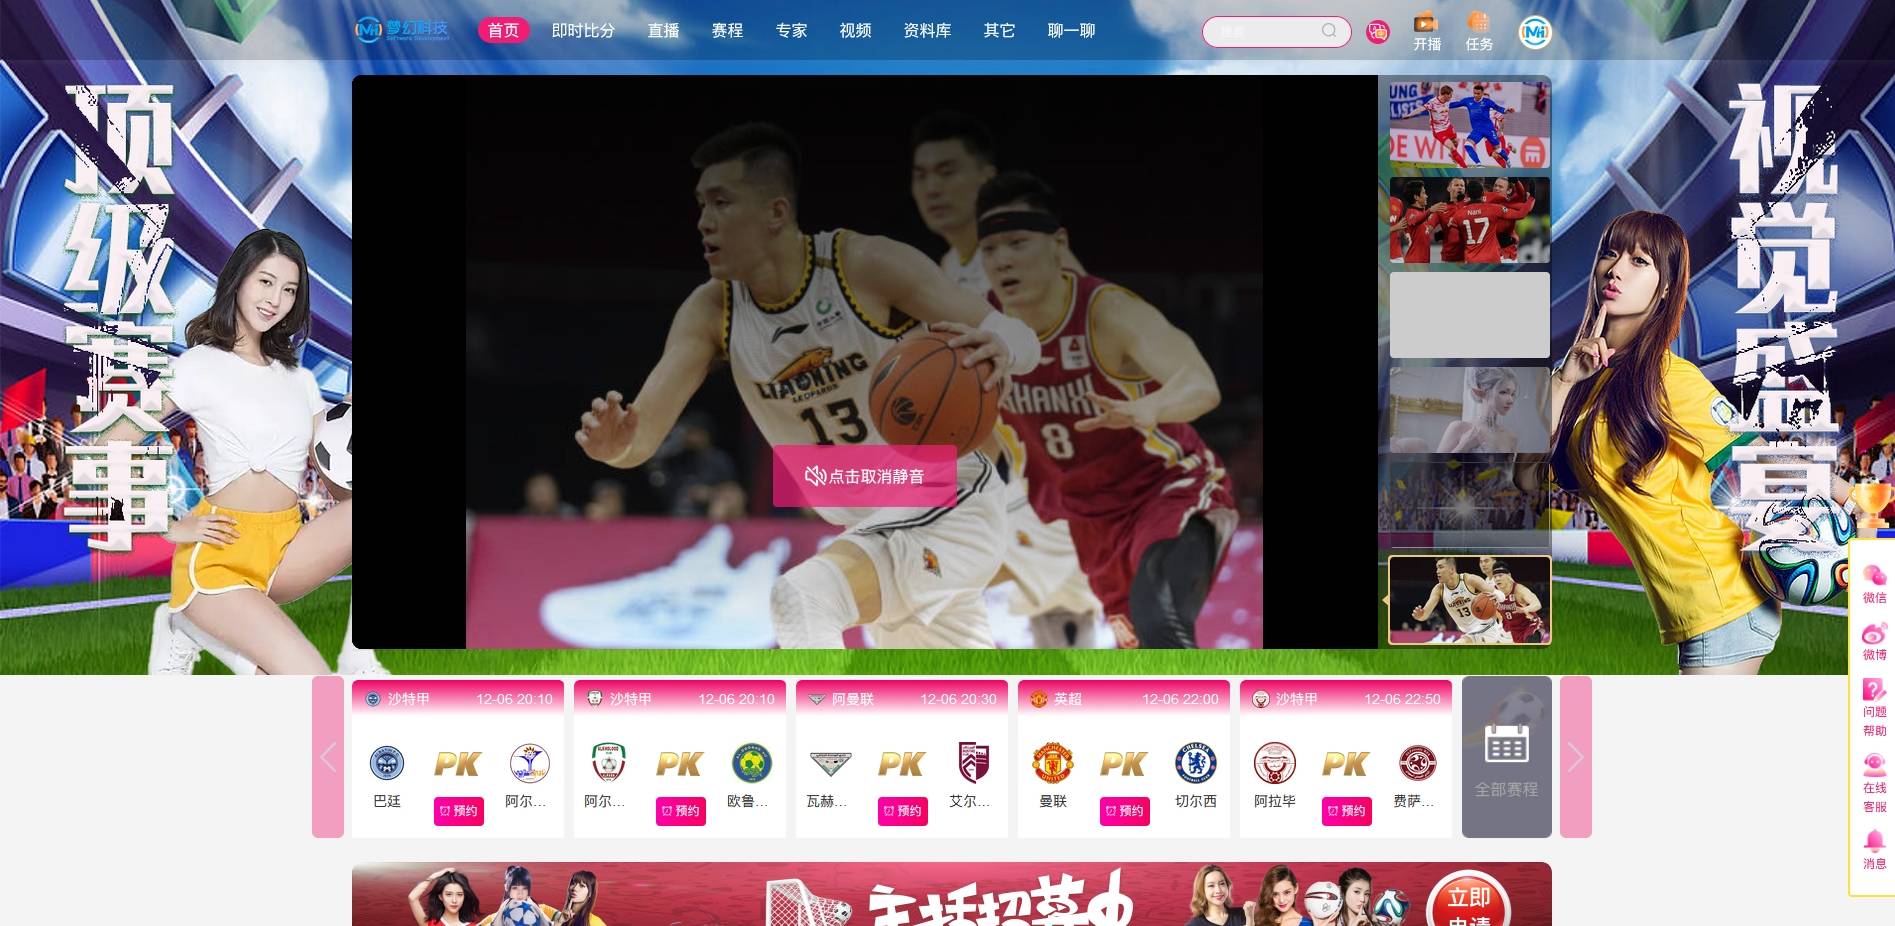This screenshot has height=926, width=1895.
Task: Click the 立即申请 button on the banner
Action: pos(1468,904)
